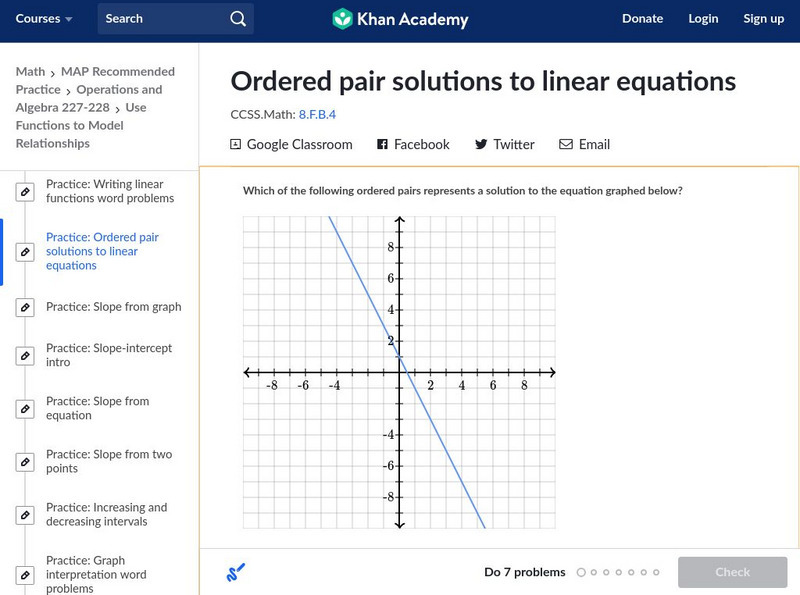Select Practice: Slope from equation
800x595 pixels.
pos(97,408)
